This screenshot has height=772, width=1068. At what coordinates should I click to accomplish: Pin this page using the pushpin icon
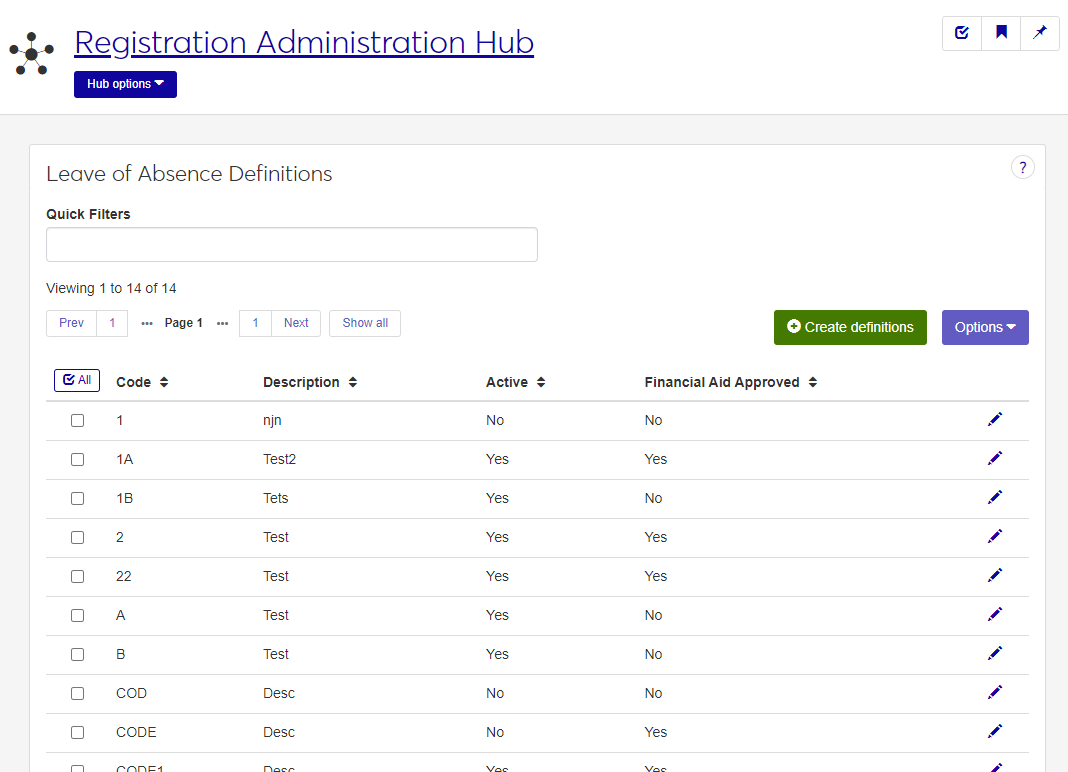click(1040, 33)
